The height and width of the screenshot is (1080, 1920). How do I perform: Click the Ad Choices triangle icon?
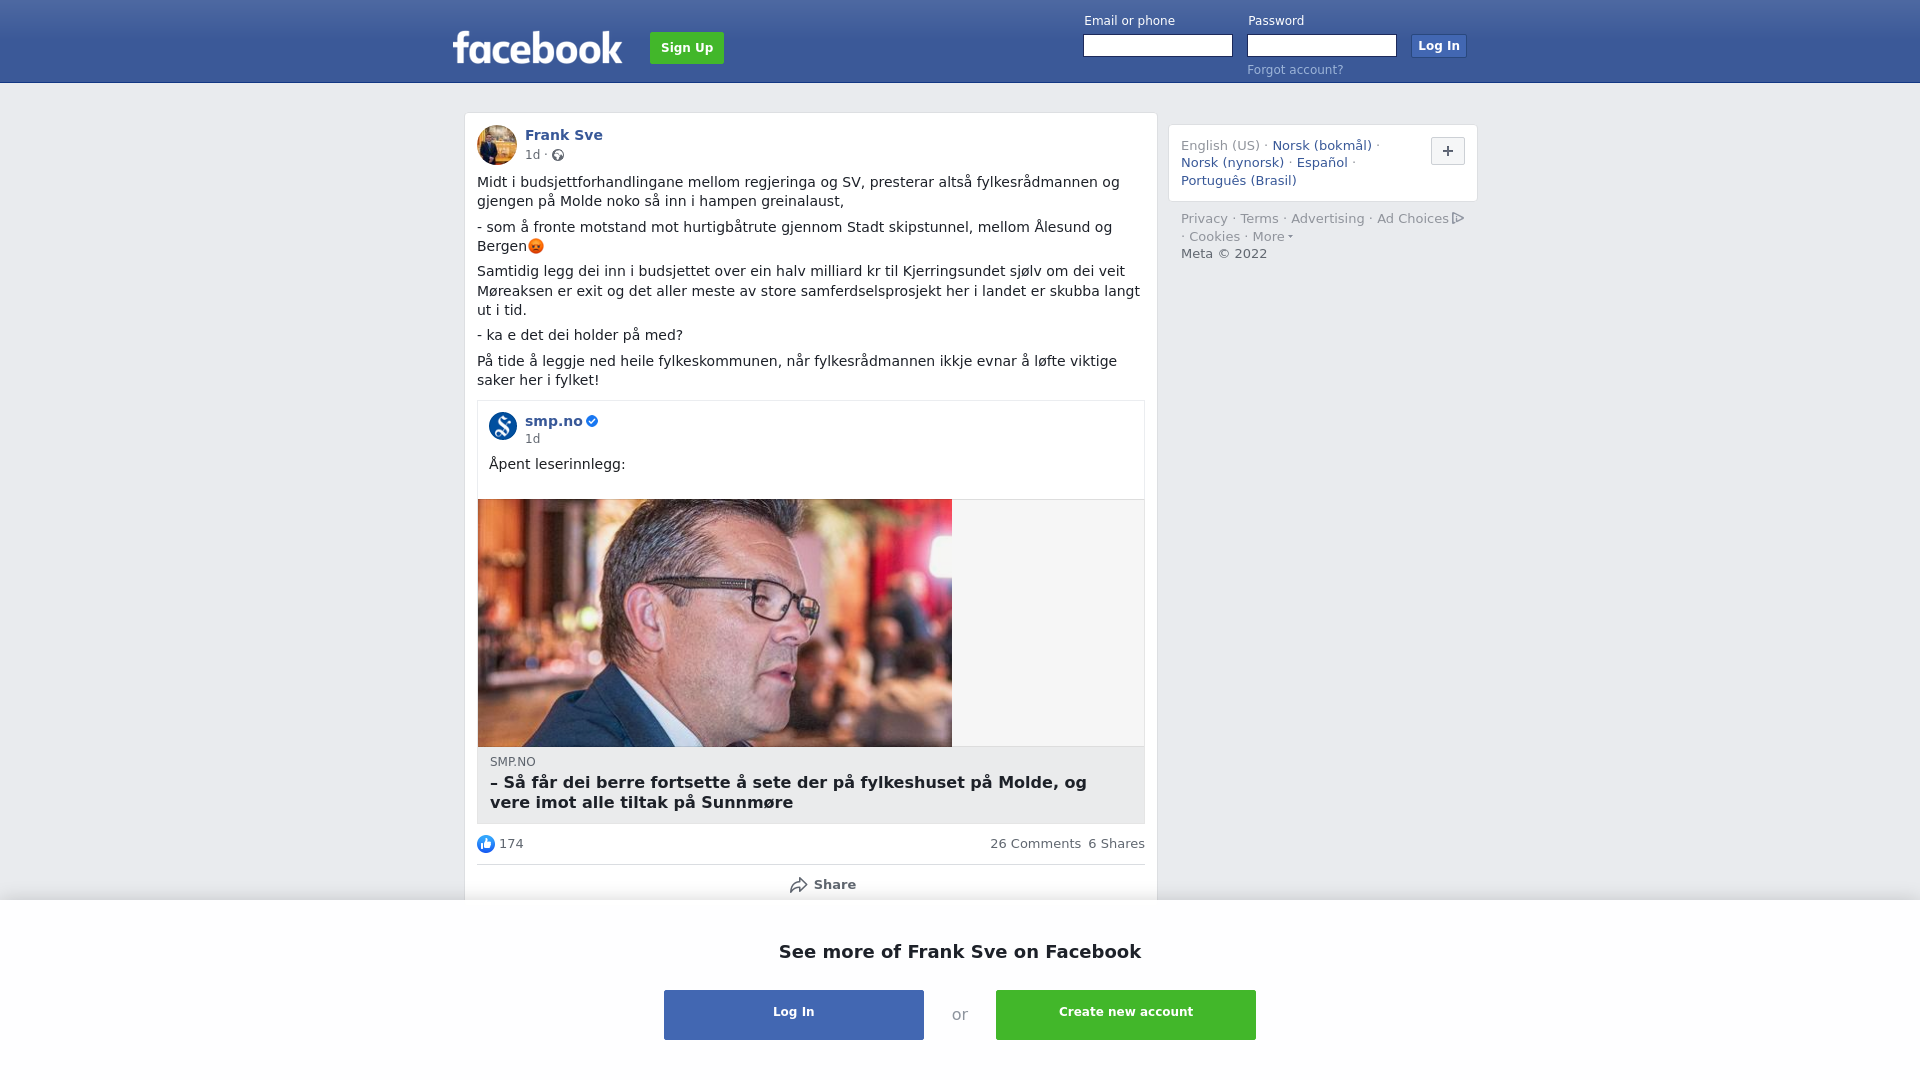click(1458, 218)
